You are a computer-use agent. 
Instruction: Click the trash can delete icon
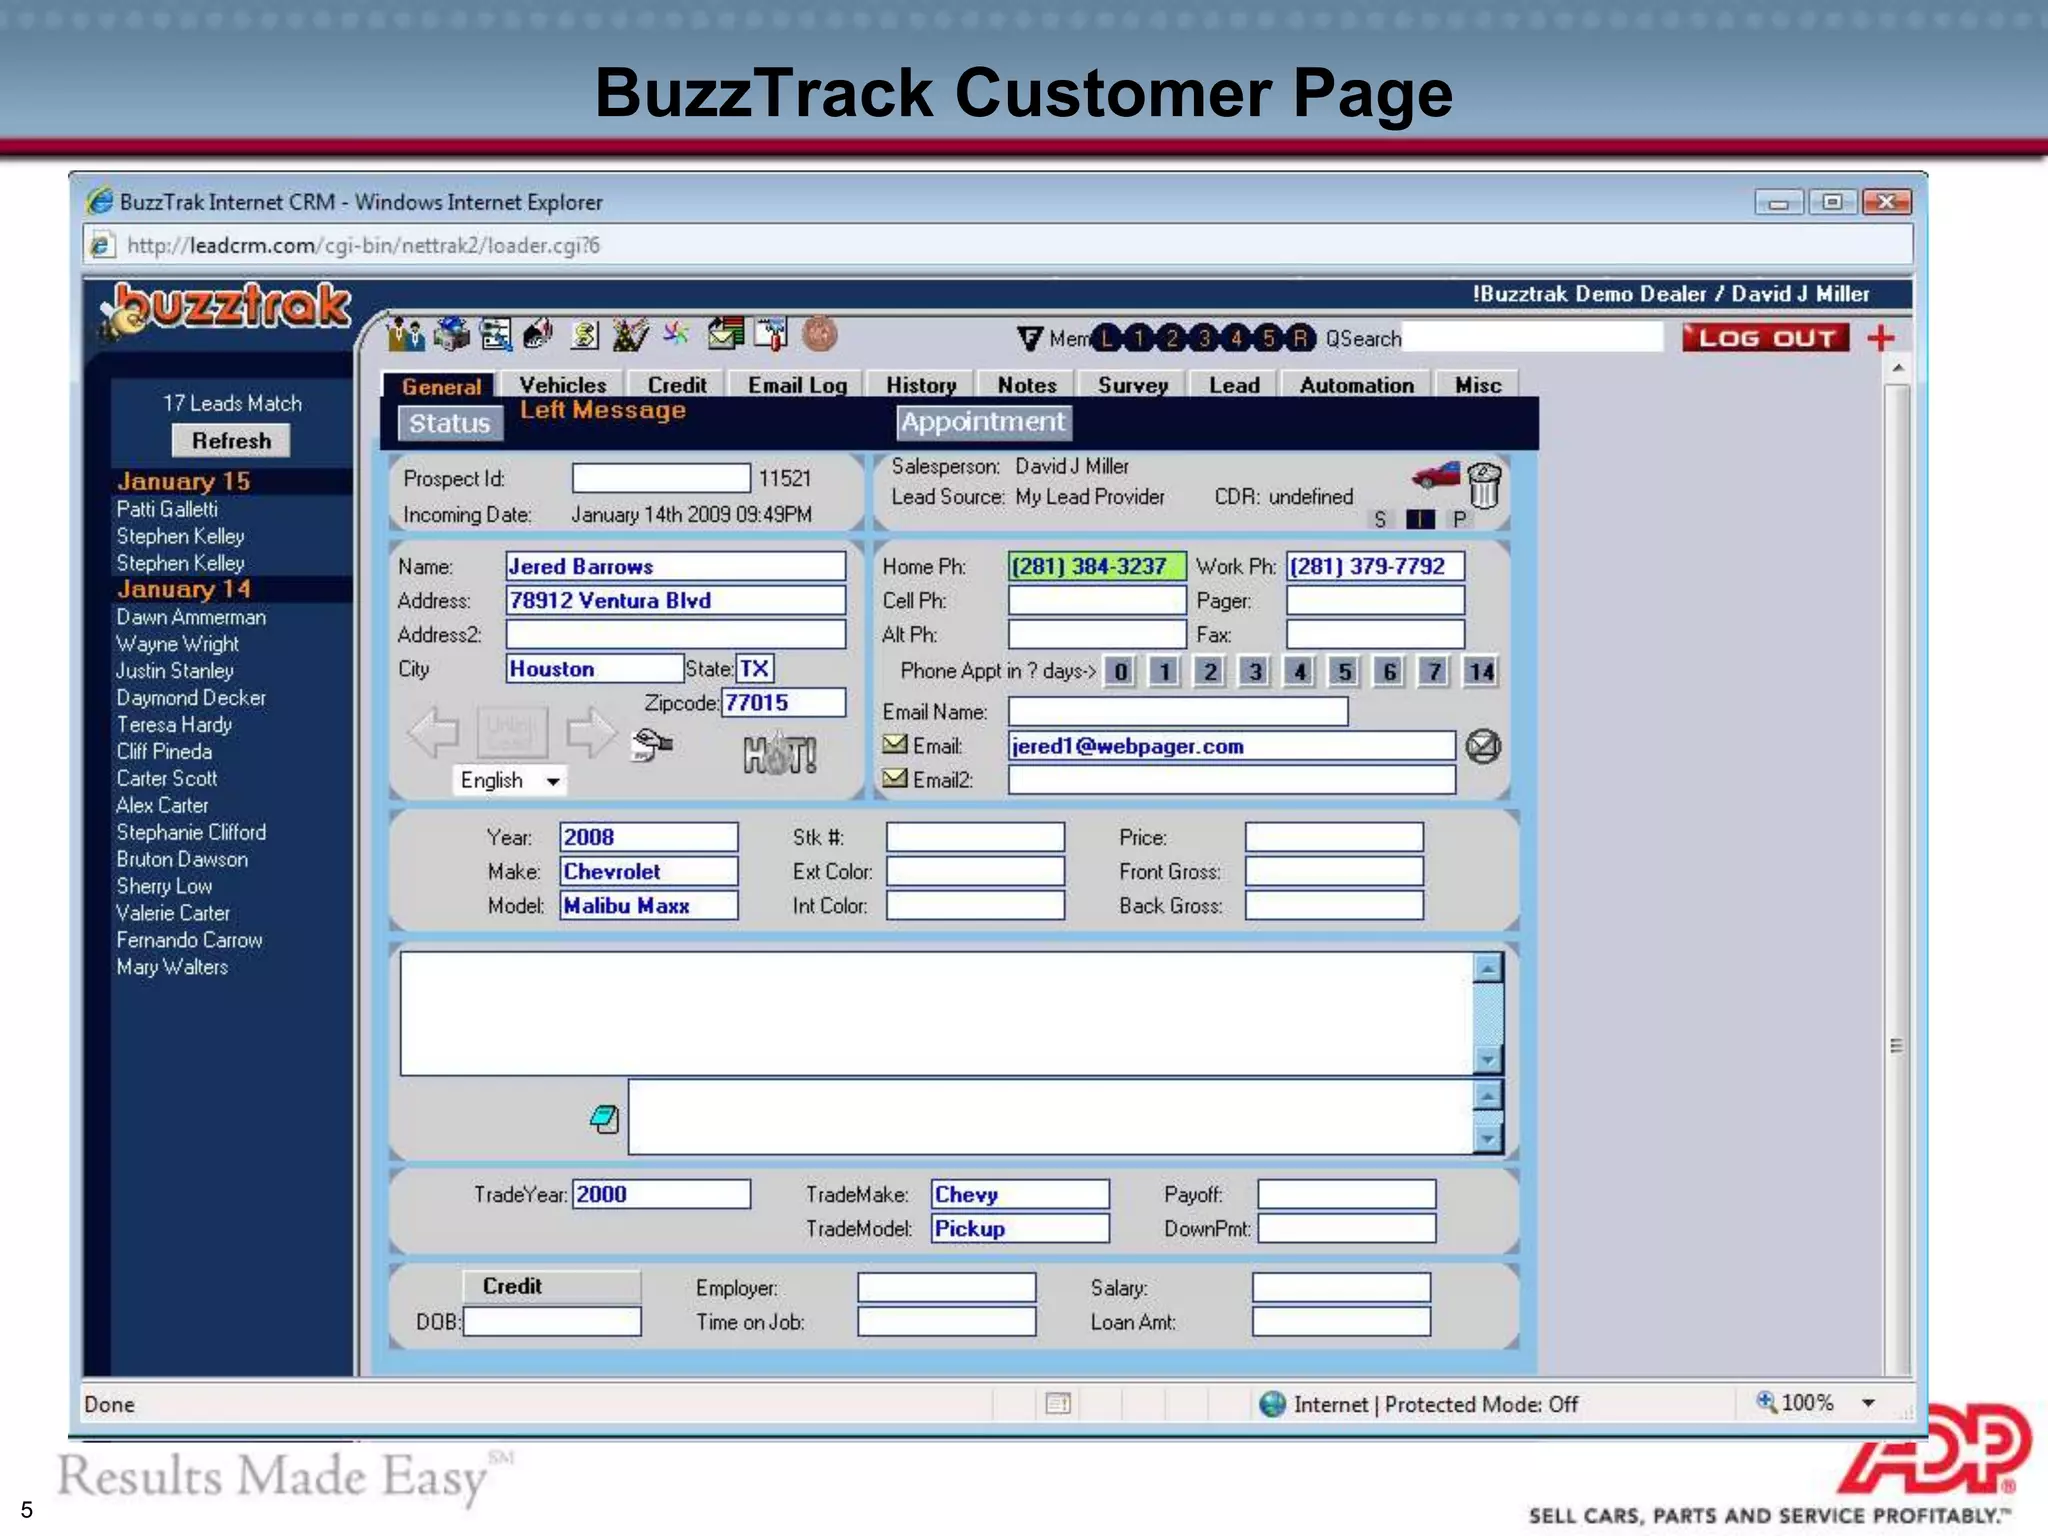tap(1485, 485)
